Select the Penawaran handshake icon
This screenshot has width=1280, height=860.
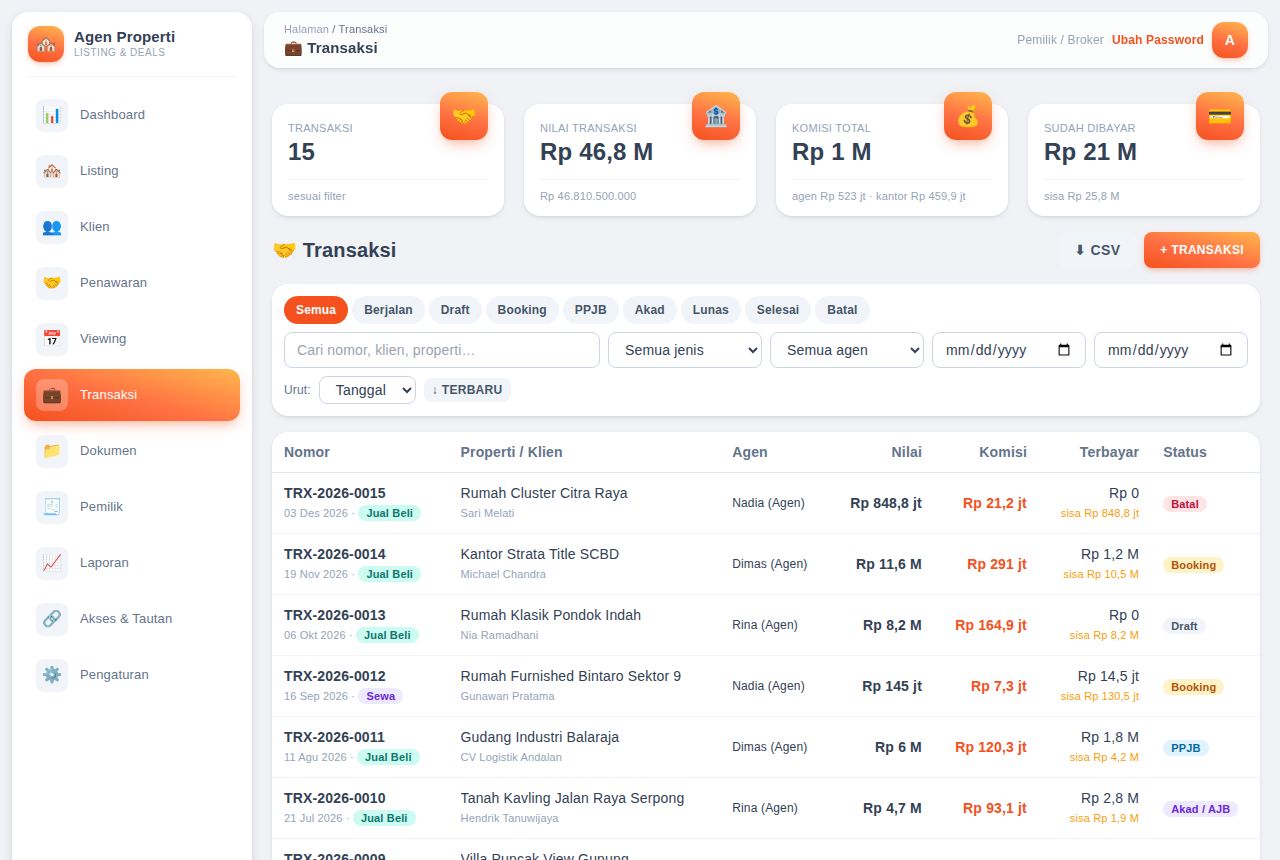click(x=52, y=283)
